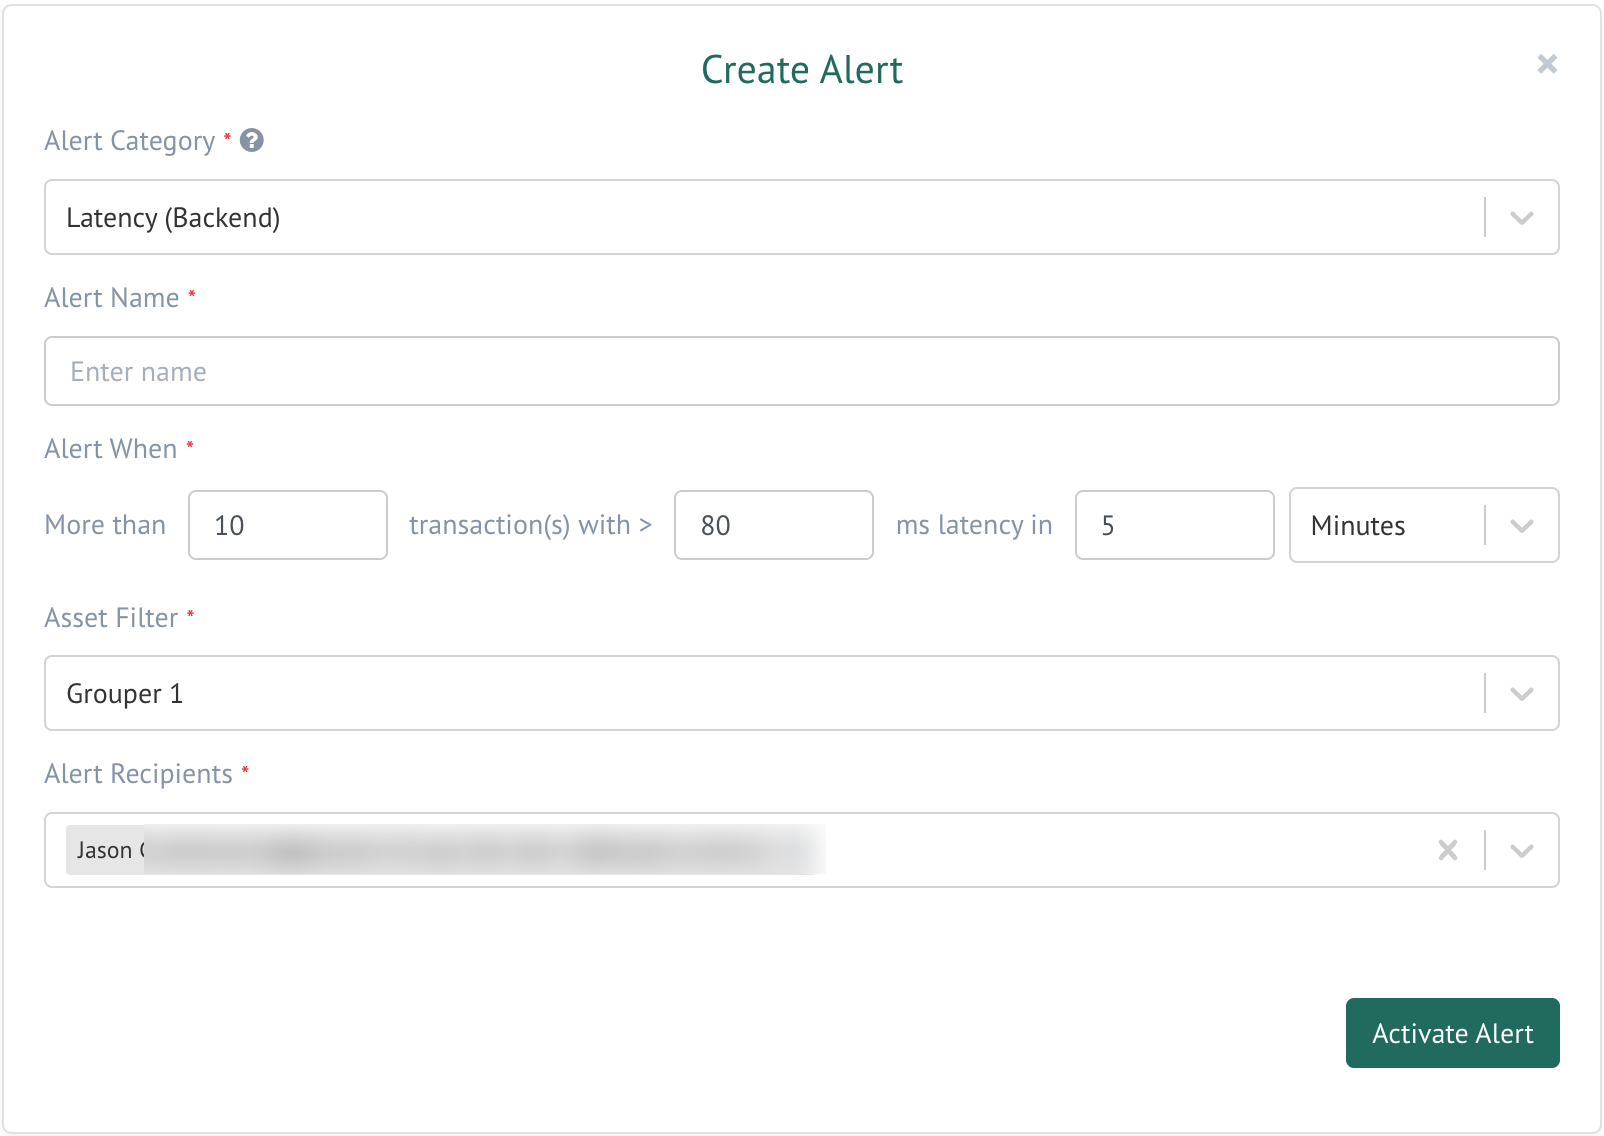
Task: Click the Alert Category label text
Action: click(x=130, y=141)
